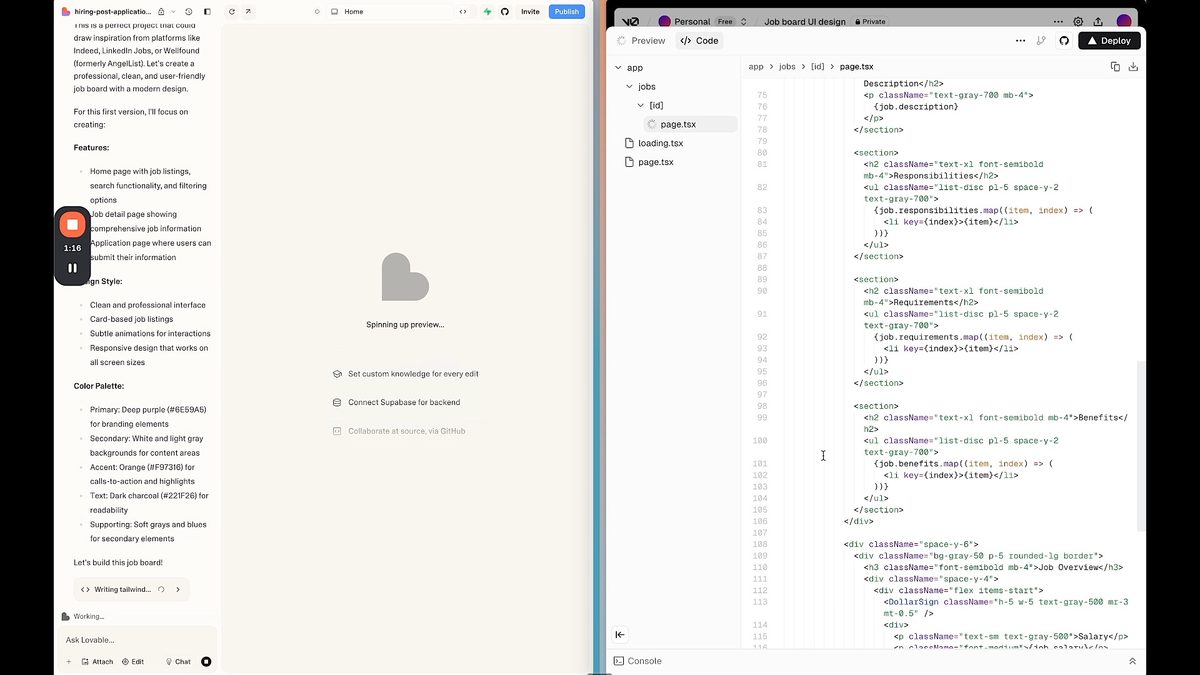Expand Console with double chevron icon
Screen dimensions: 1200x675
[1133, 661]
